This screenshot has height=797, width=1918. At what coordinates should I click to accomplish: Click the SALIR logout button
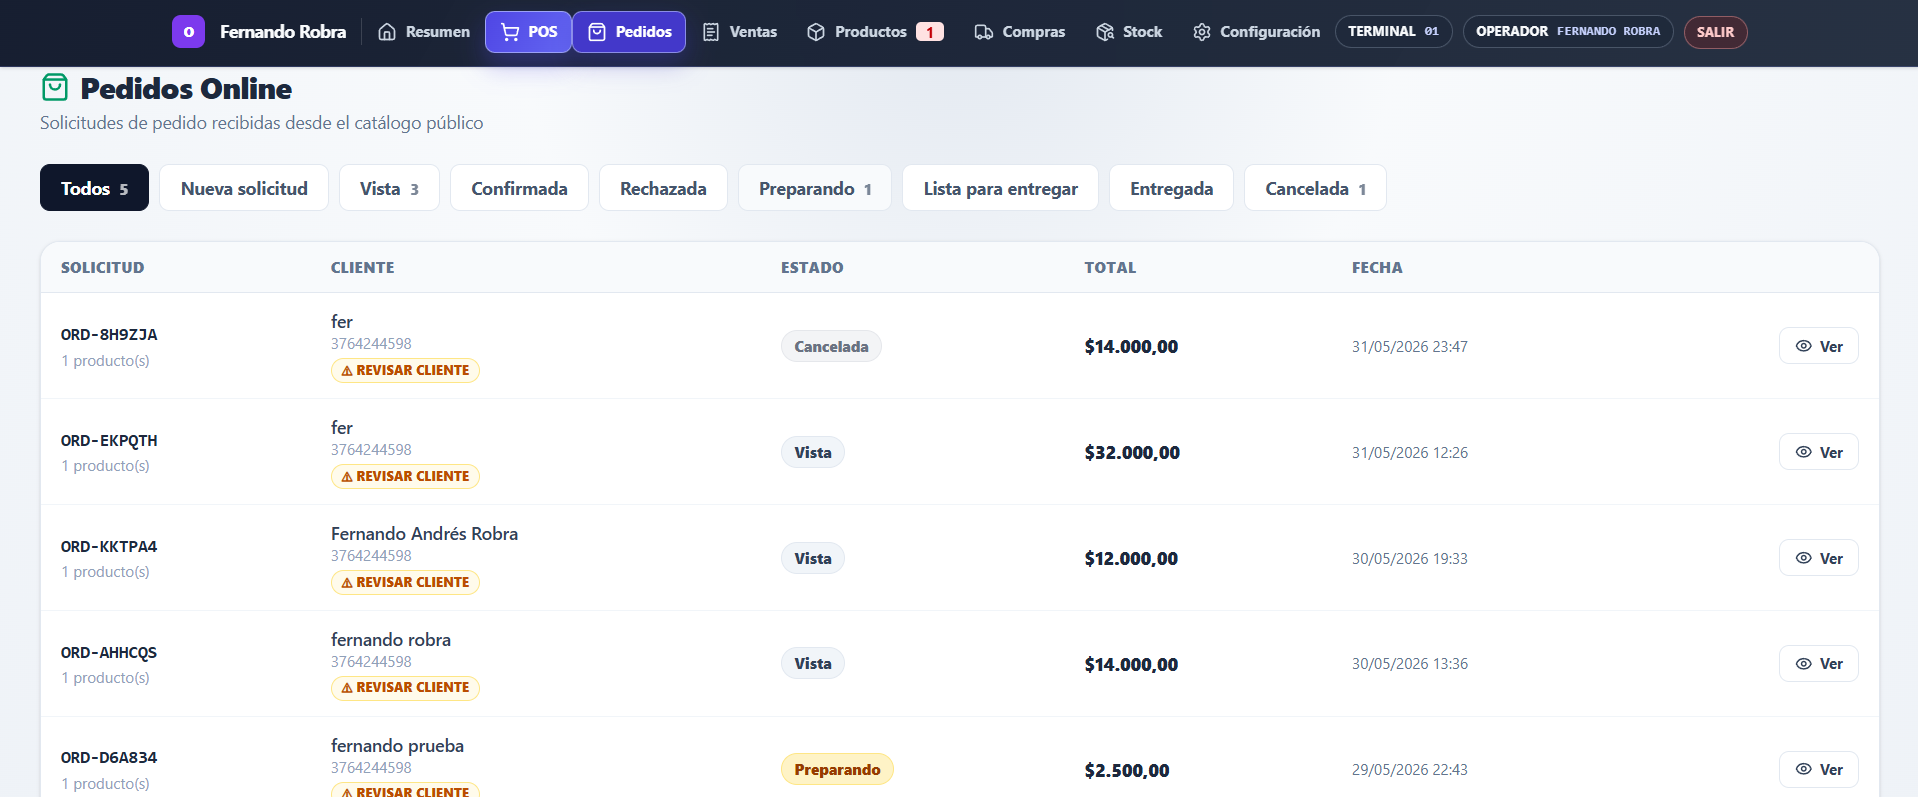tap(1715, 32)
